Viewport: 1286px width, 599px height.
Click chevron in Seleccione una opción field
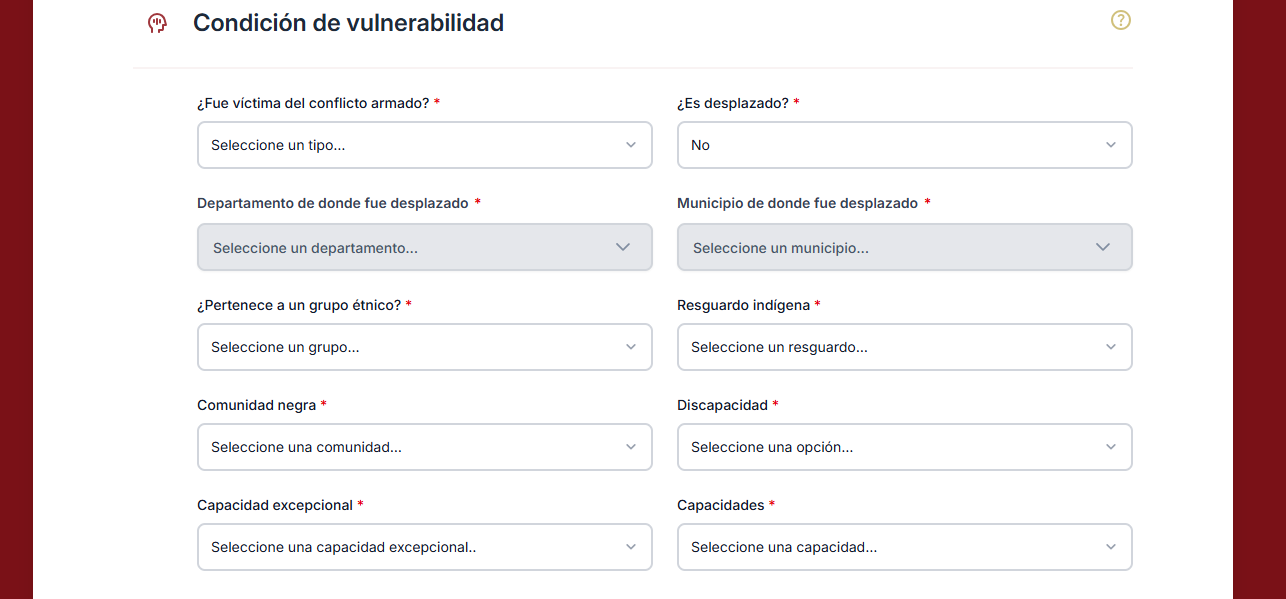(x=1111, y=447)
